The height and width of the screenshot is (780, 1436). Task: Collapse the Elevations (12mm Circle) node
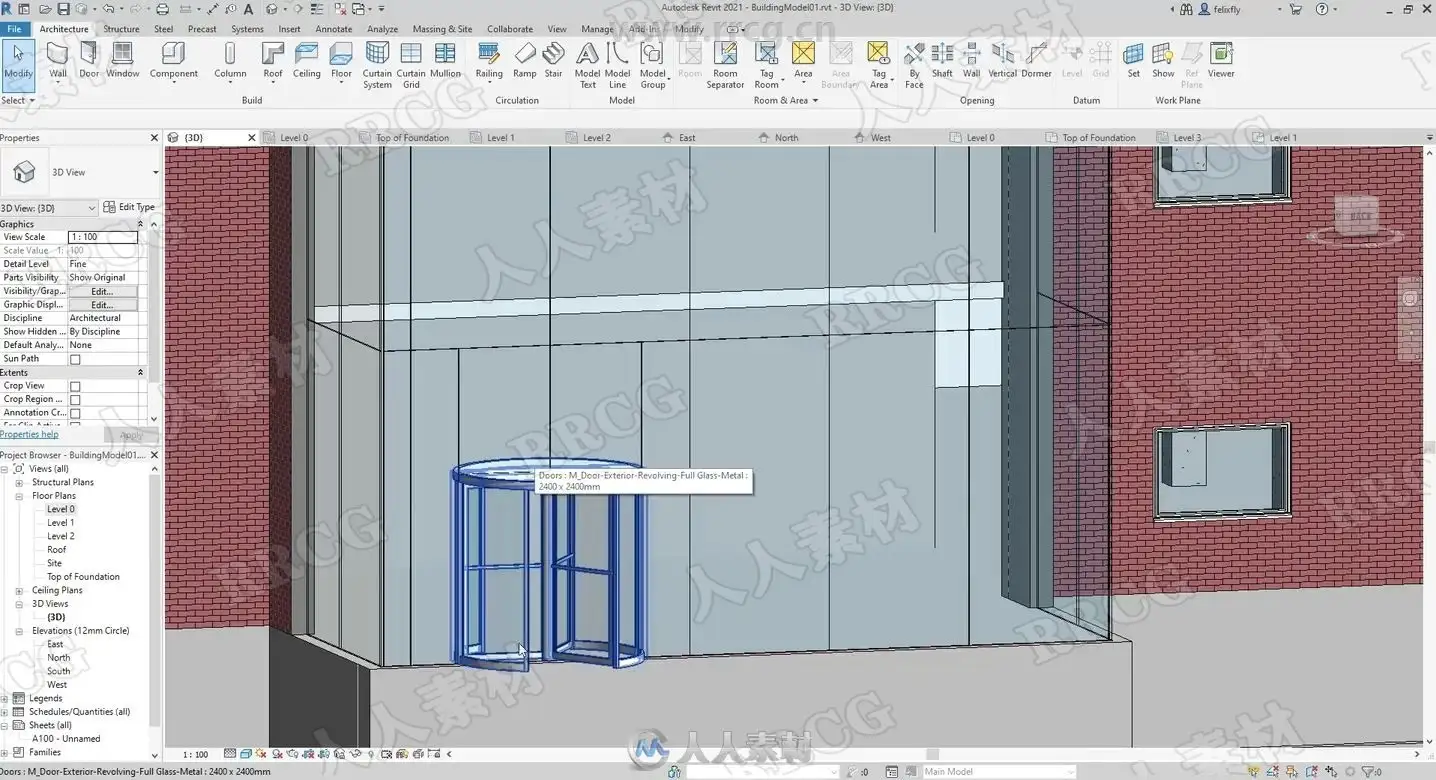point(19,631)
